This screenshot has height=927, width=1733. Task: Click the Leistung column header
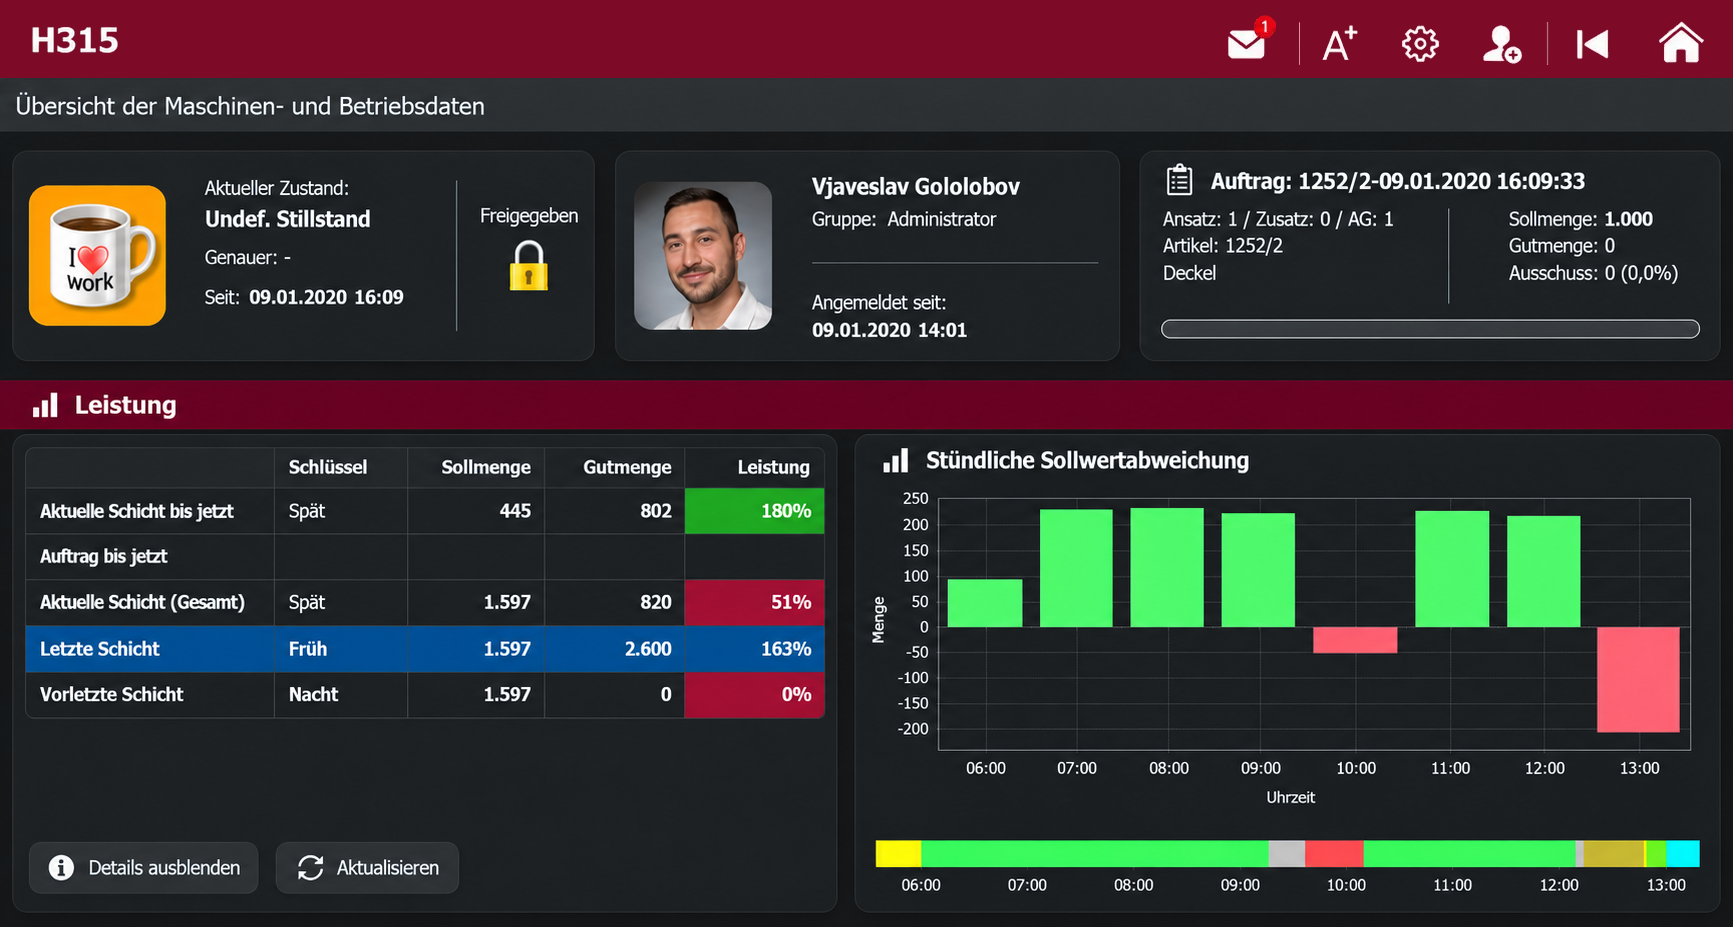coord(755,467)
